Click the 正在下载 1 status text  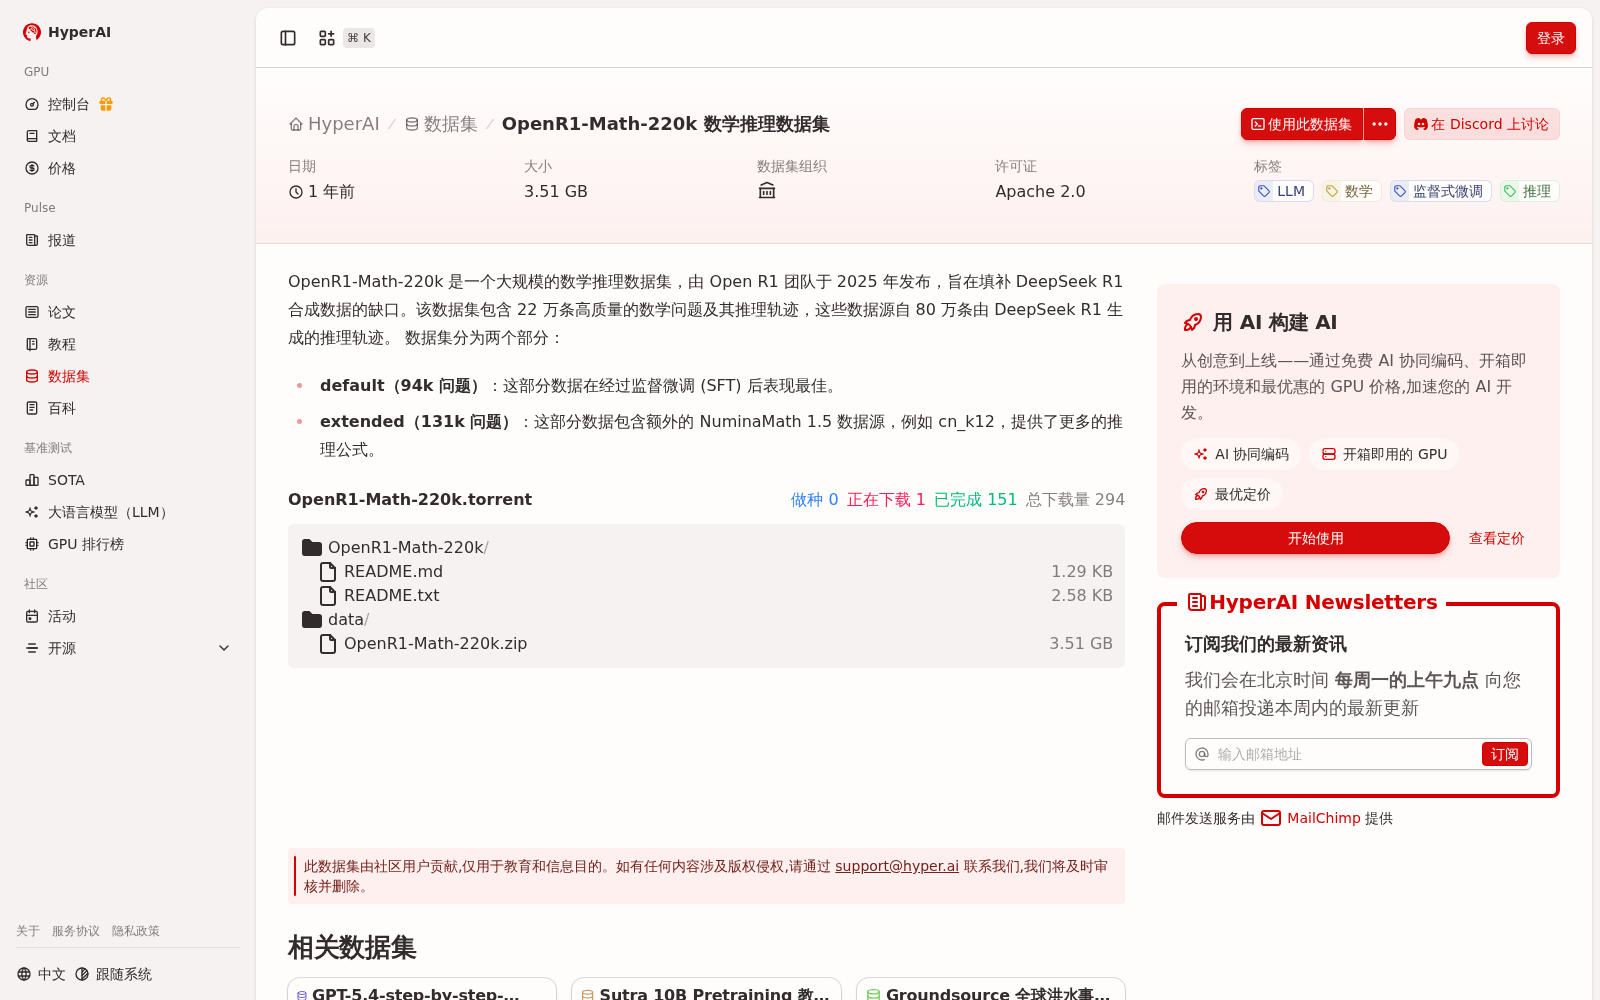tap(886, 499)
